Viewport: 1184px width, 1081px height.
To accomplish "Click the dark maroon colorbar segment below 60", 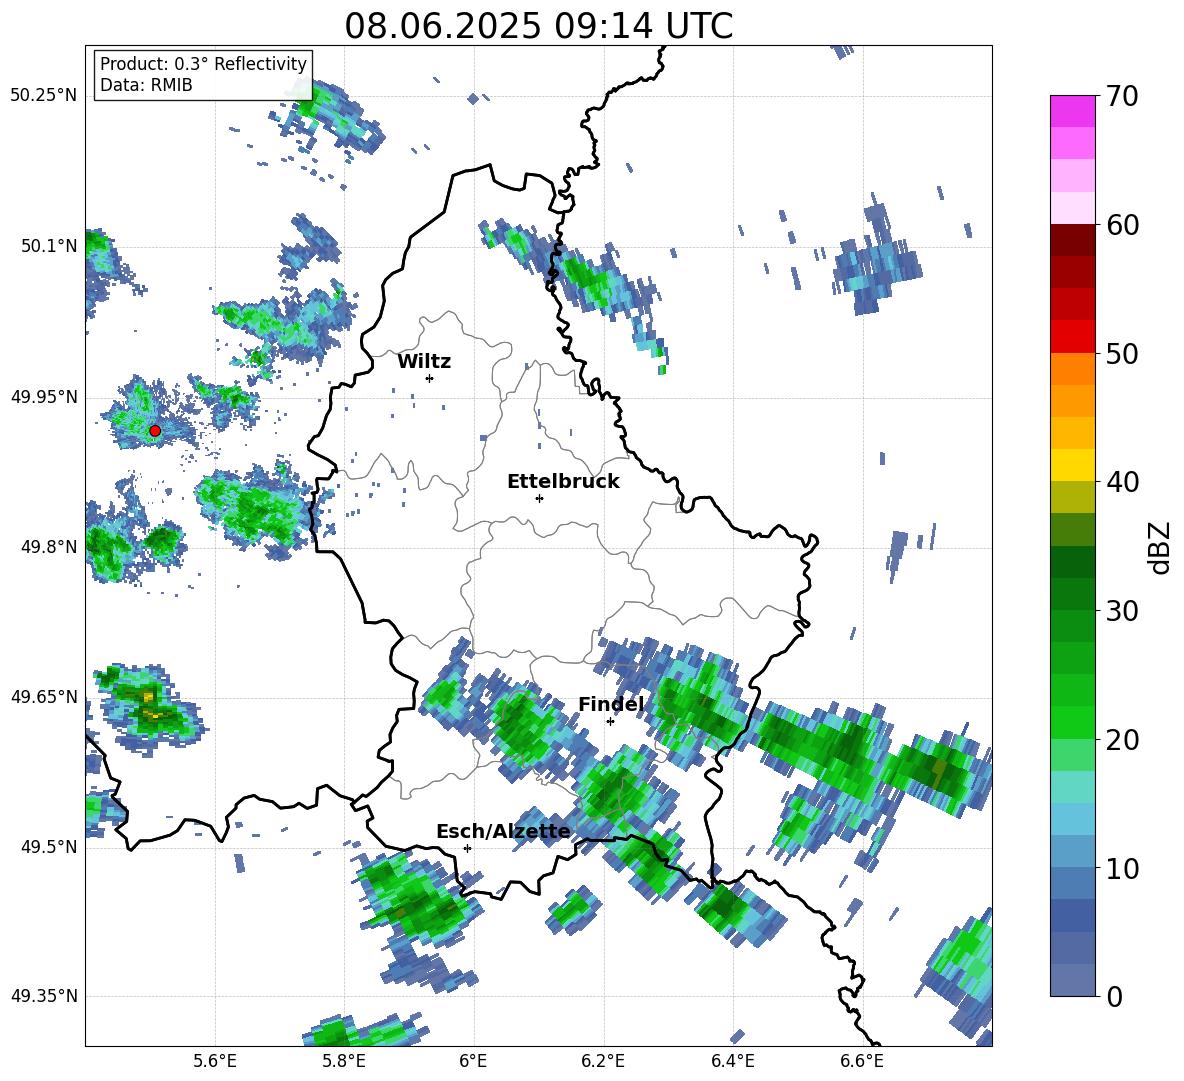I will click(1072, 241).
